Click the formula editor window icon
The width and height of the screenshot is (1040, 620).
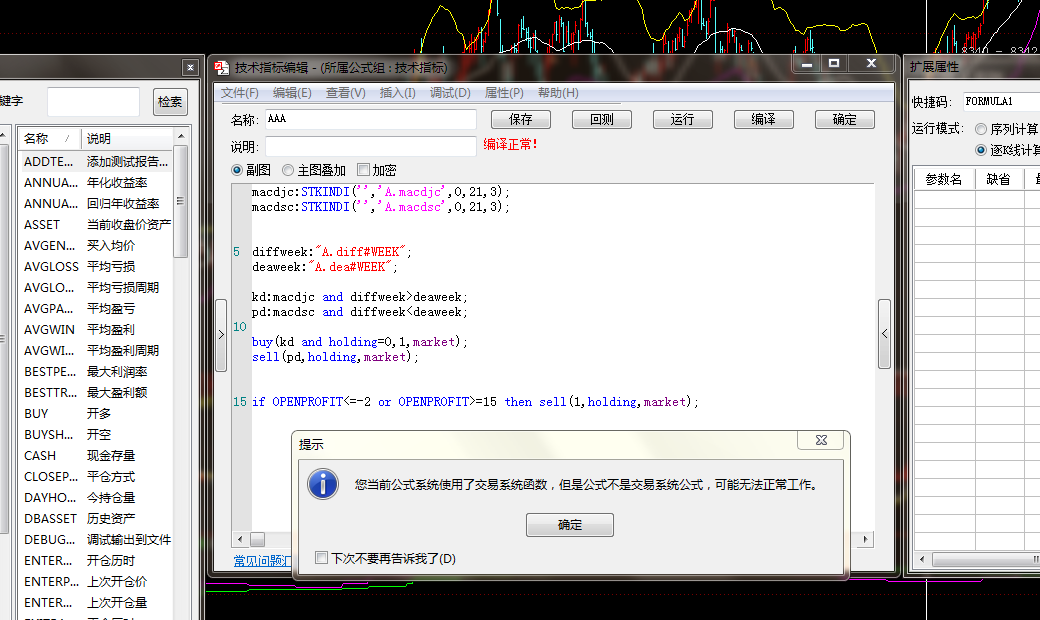(222, 67)
